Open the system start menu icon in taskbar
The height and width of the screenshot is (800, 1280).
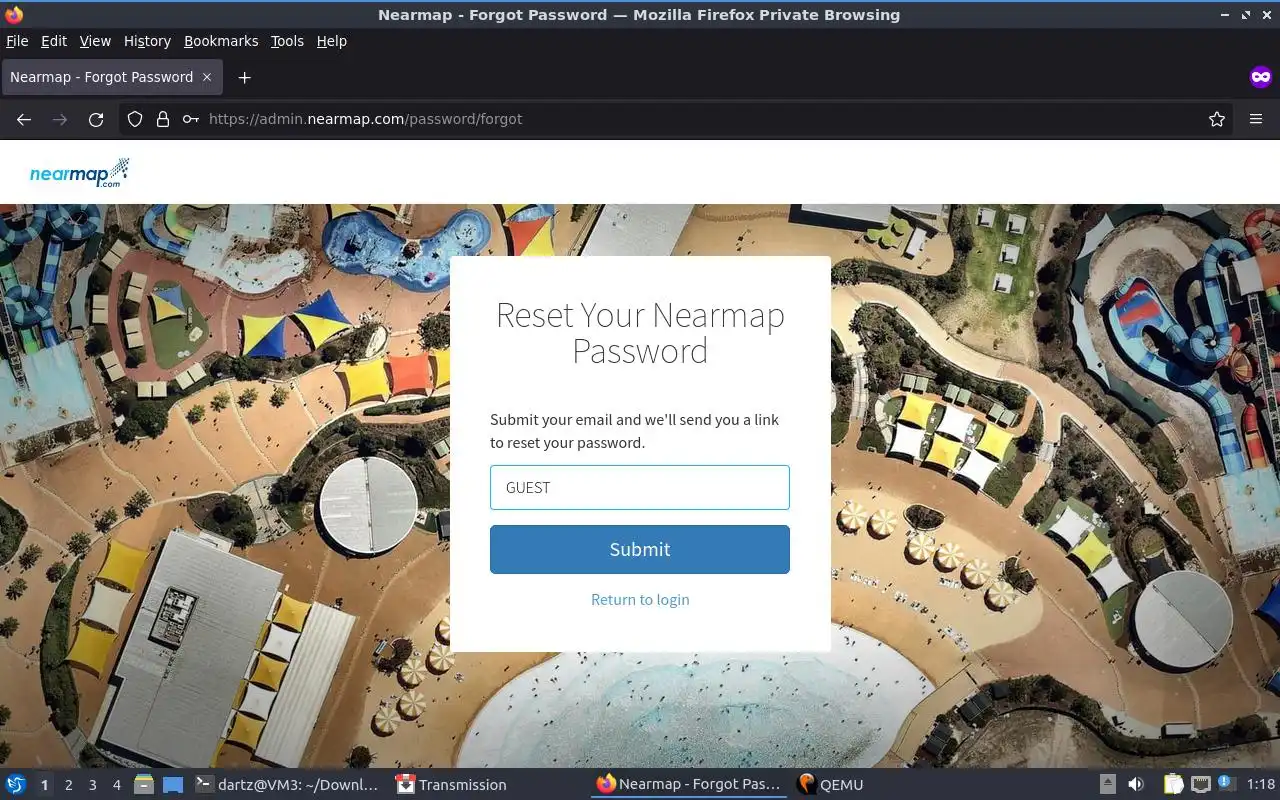click(16, 784)
